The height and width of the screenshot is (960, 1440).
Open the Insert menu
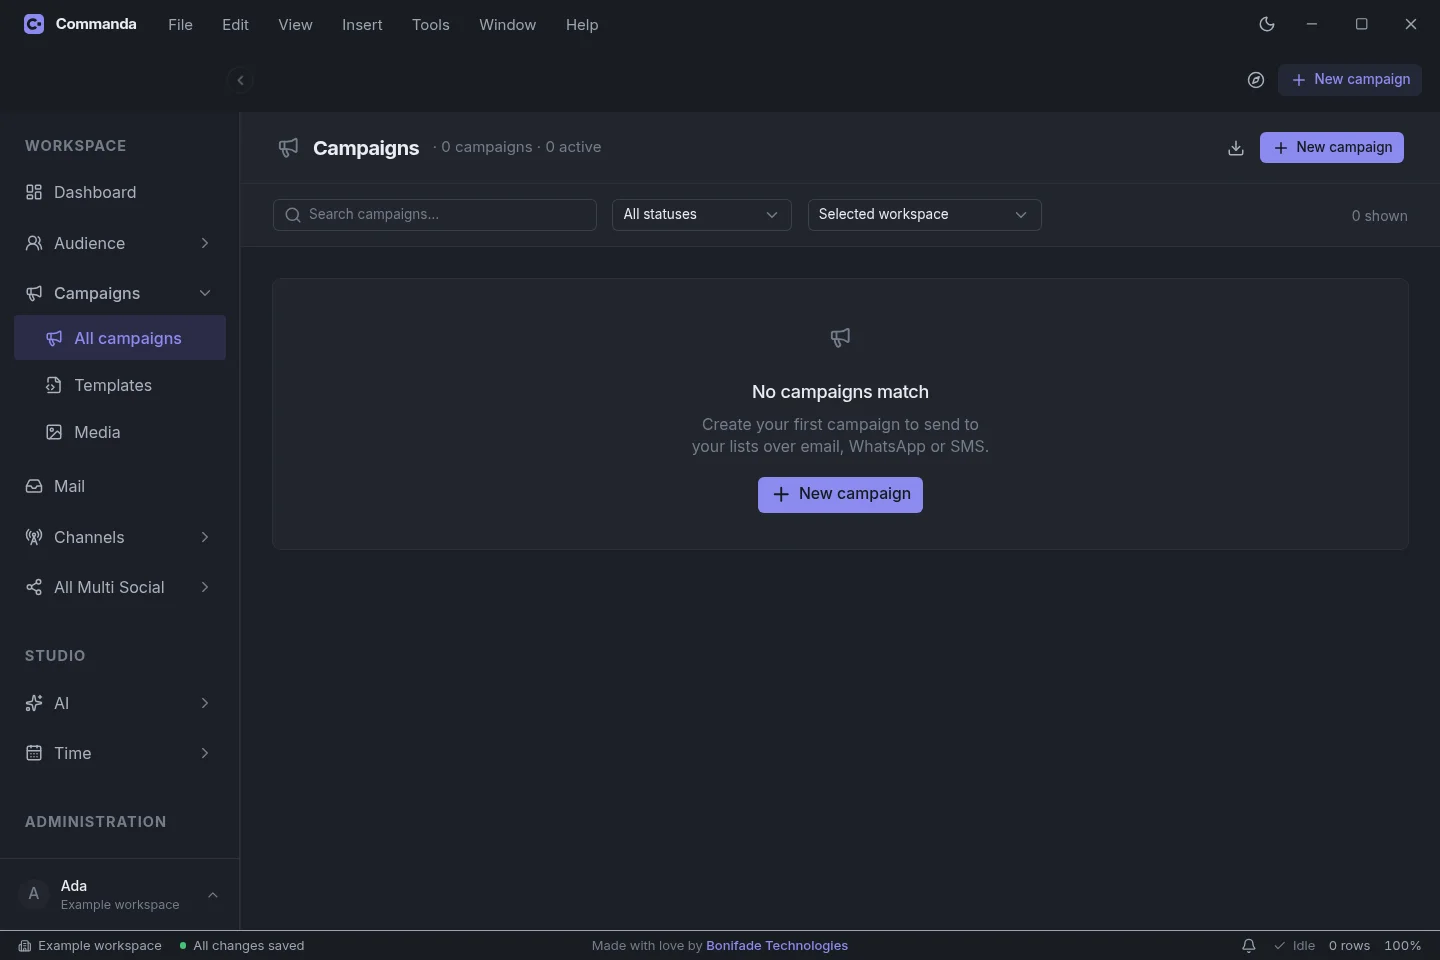click(362, 25)
